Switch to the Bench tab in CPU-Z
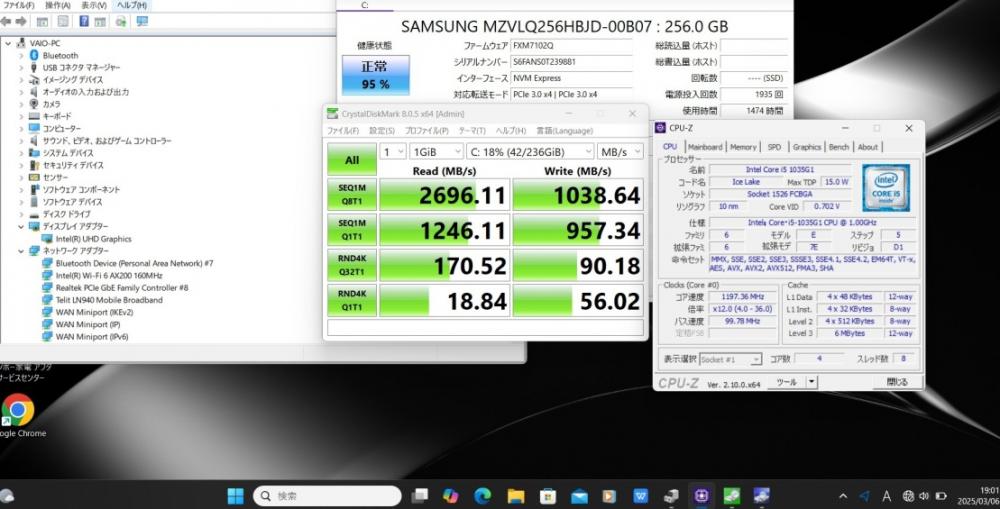This screenshot has height=509, width=1000. click(839, 147)
